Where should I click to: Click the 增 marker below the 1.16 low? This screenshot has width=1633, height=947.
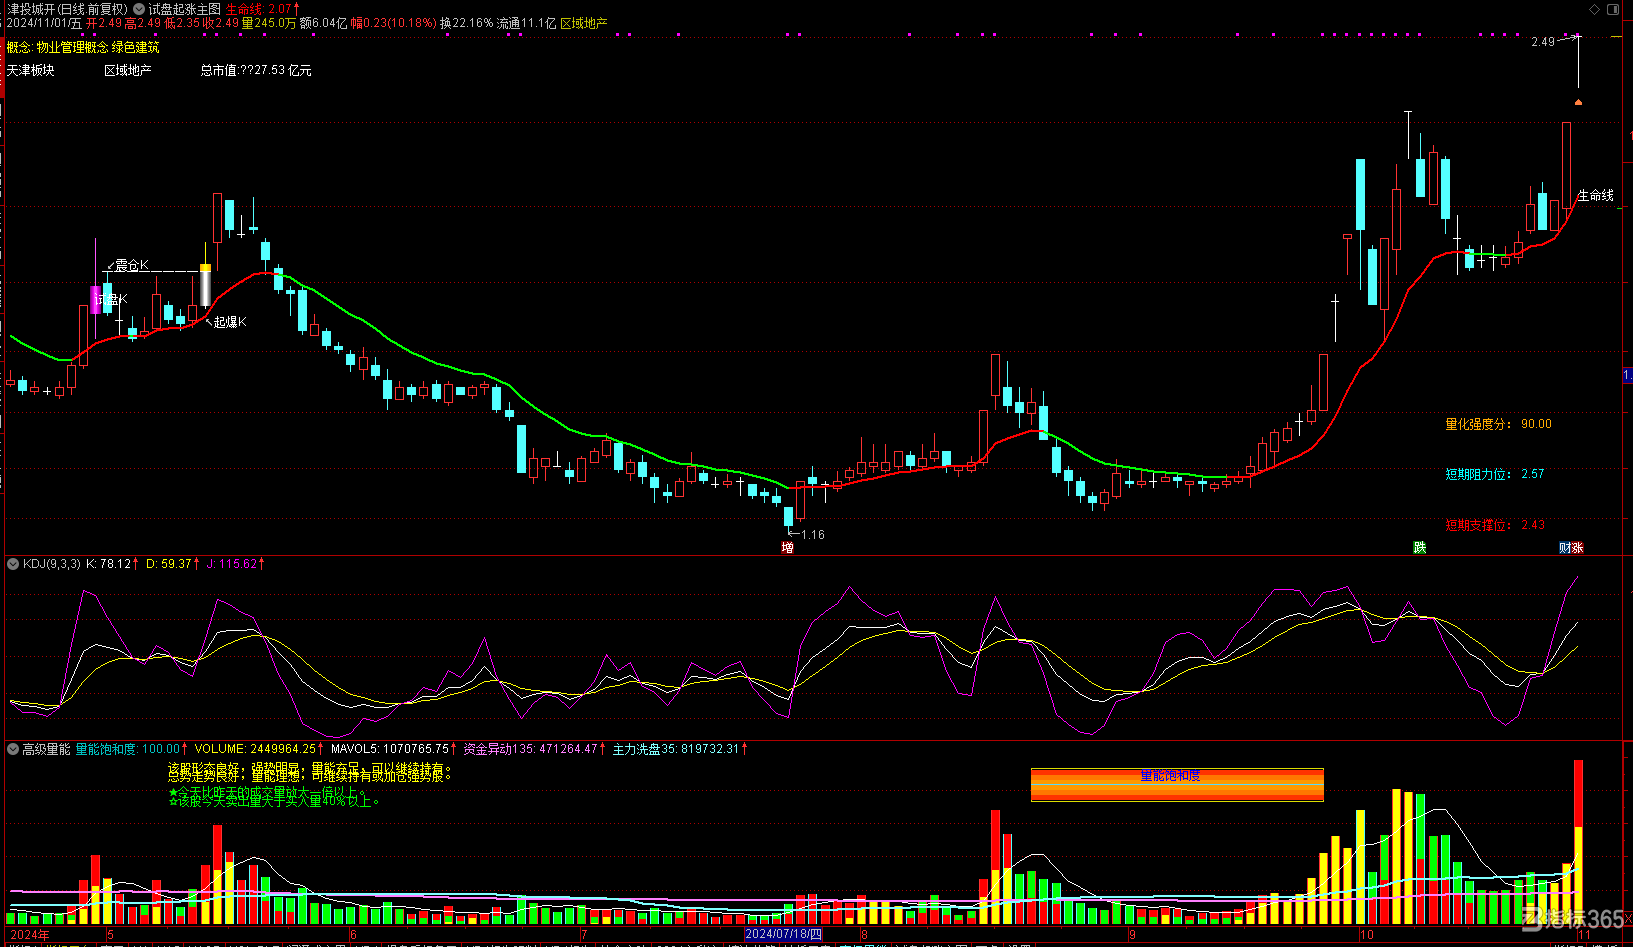pyautogui.click(x=787, y=548)
